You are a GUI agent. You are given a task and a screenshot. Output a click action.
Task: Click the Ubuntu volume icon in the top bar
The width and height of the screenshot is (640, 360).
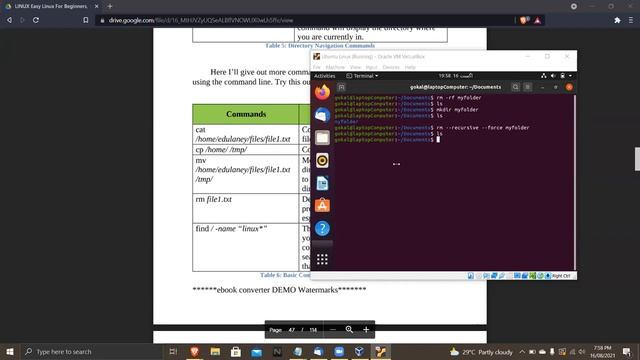coord(553,76)
